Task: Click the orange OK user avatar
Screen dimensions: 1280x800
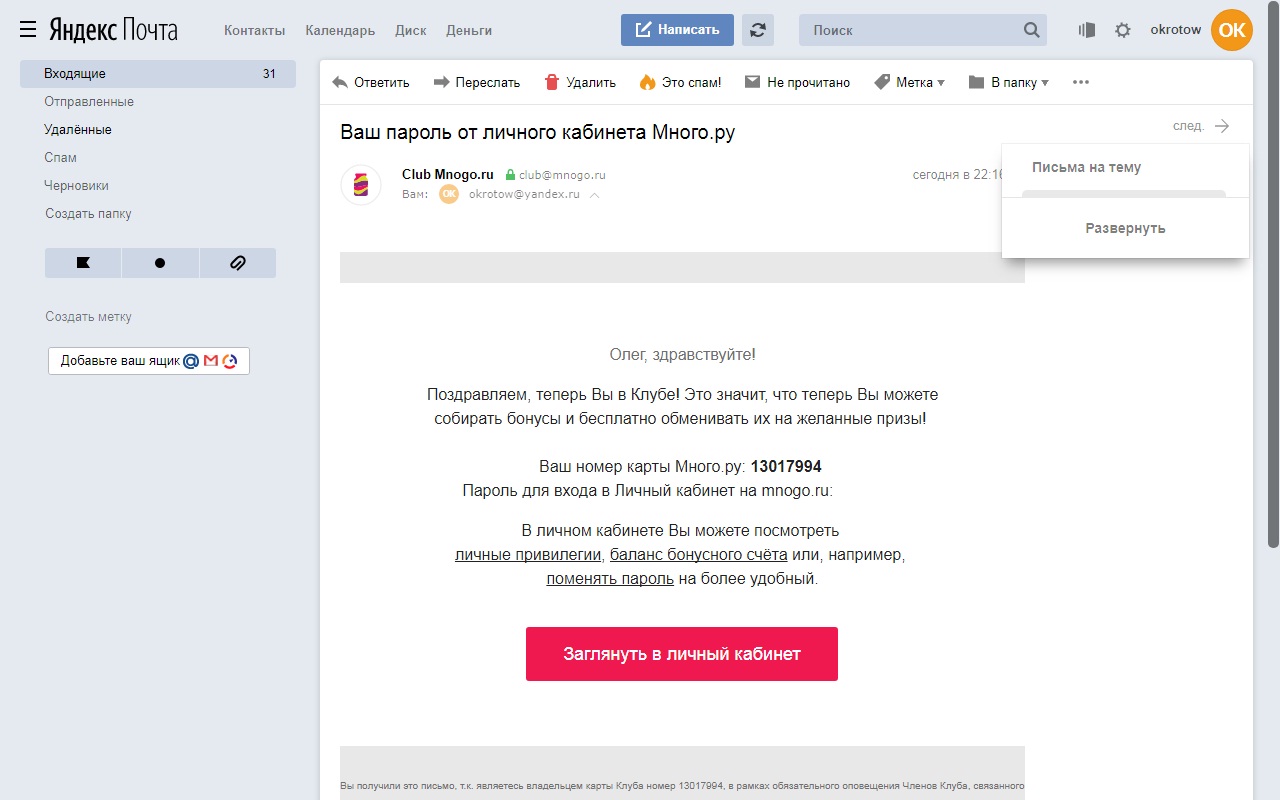Action: pos(1232,30)
